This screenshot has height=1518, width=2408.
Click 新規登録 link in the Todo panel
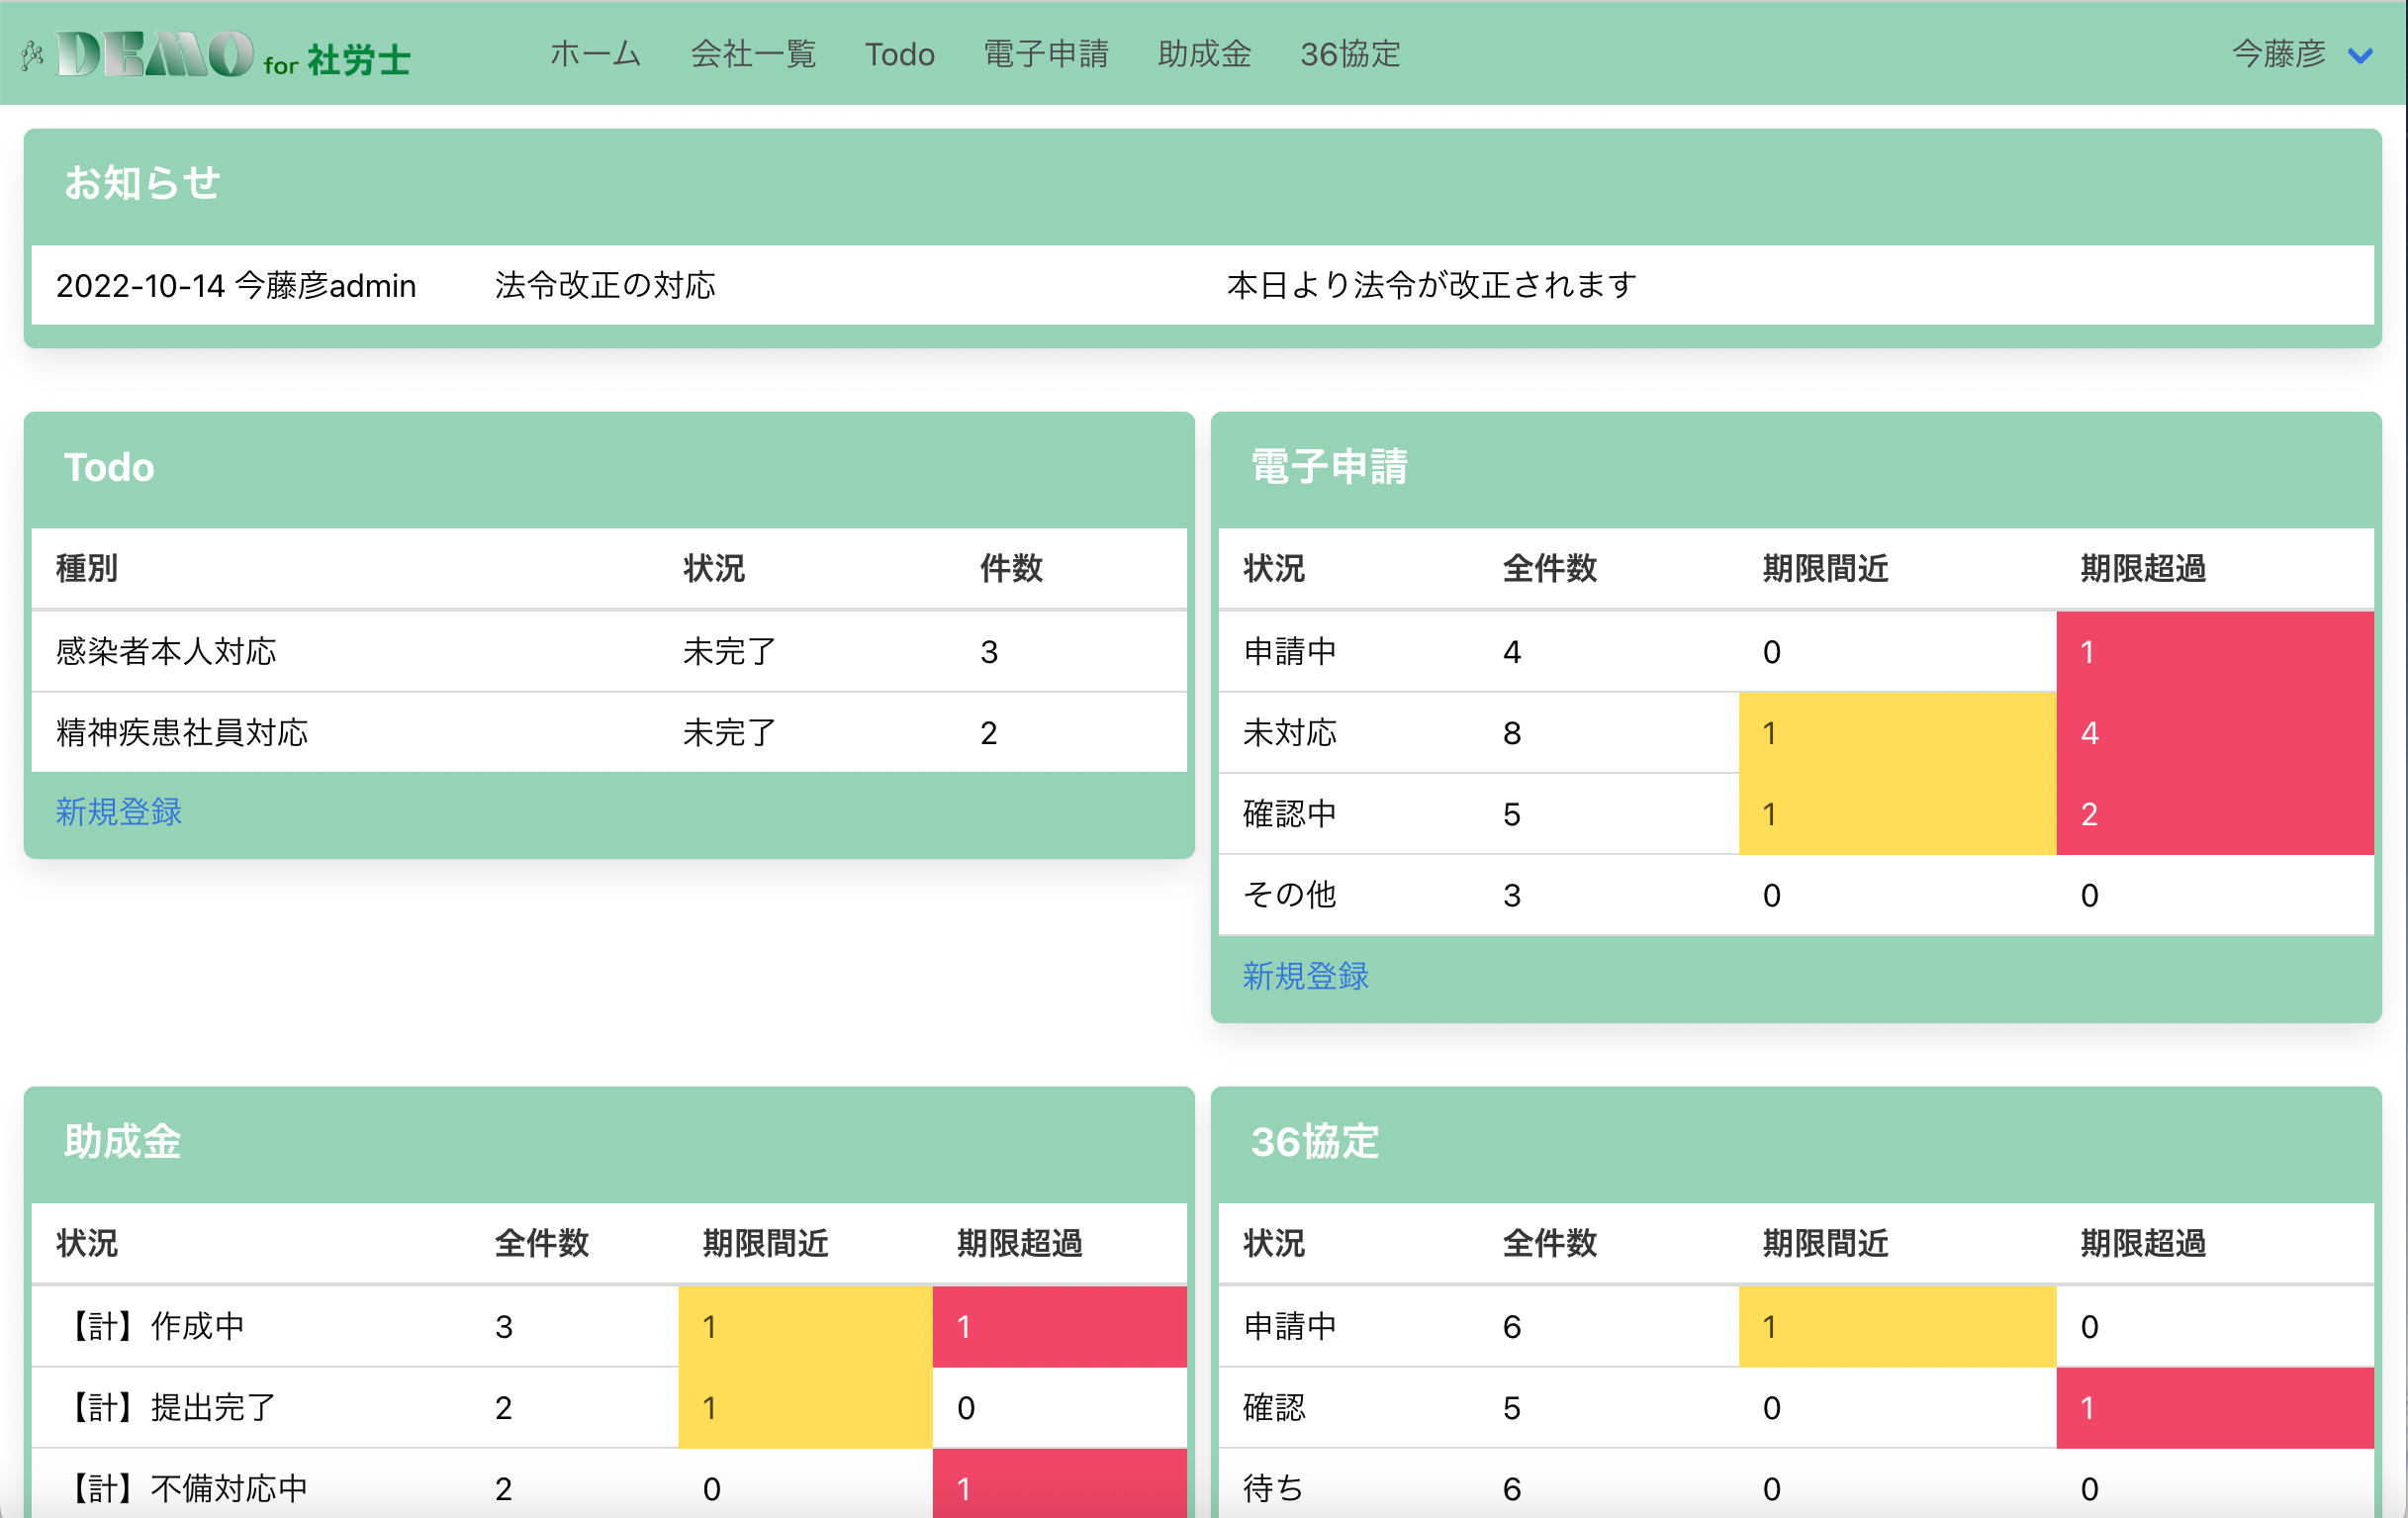[118, 812]
